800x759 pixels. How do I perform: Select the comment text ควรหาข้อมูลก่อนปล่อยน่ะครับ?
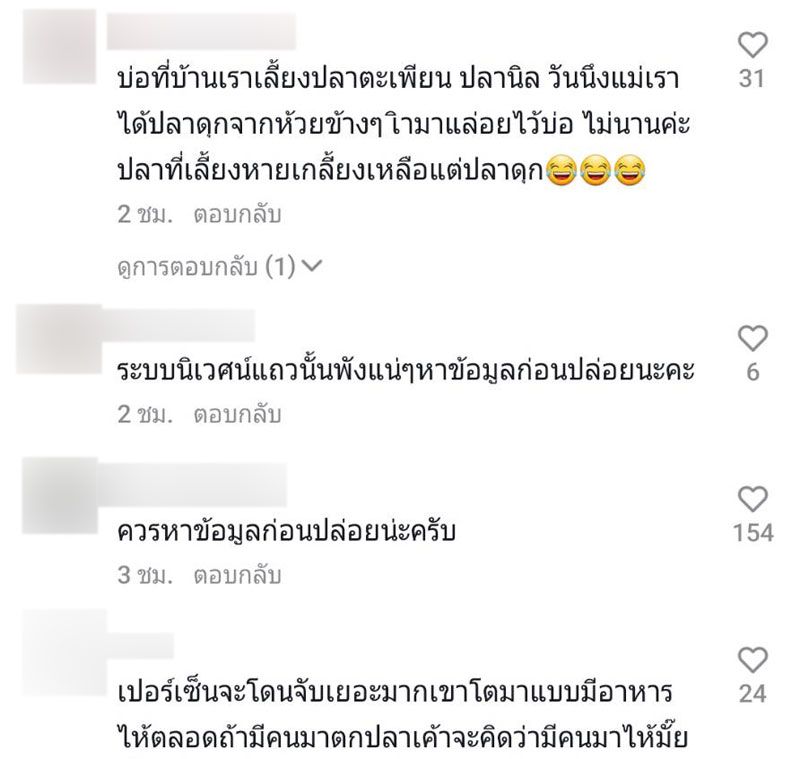(286, 532)
